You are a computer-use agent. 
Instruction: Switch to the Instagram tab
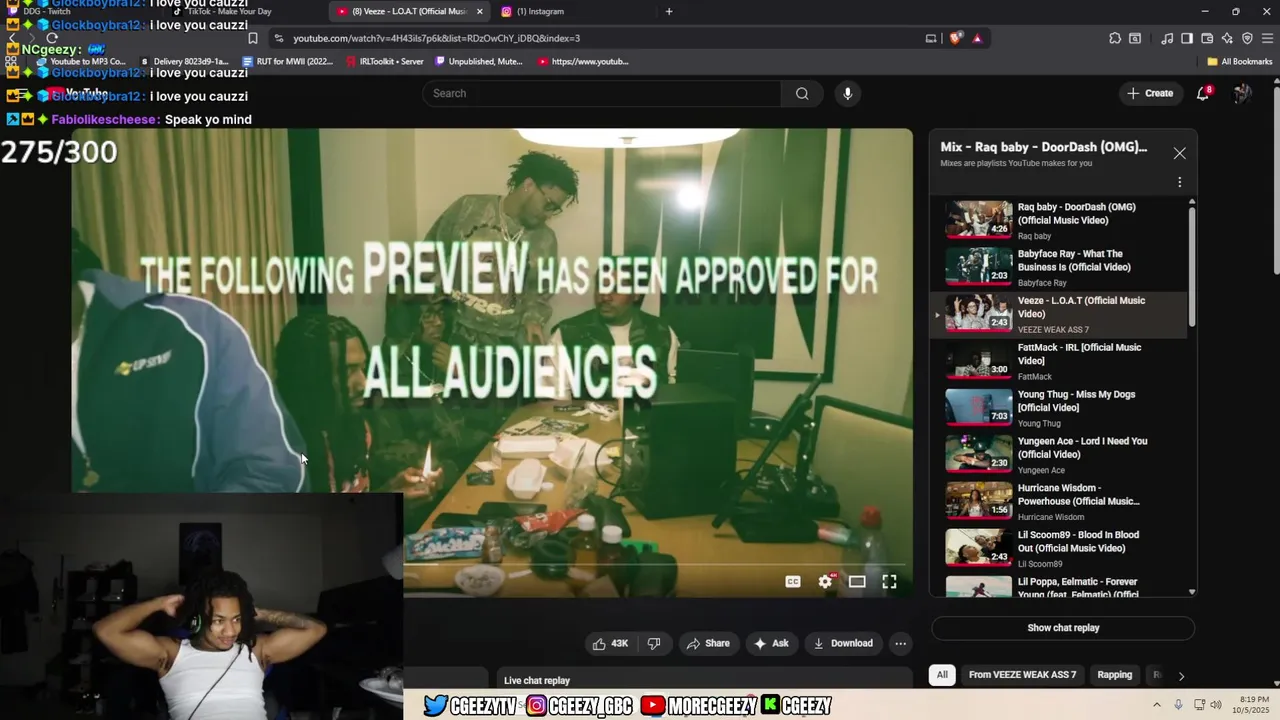(x=572, y=11)
